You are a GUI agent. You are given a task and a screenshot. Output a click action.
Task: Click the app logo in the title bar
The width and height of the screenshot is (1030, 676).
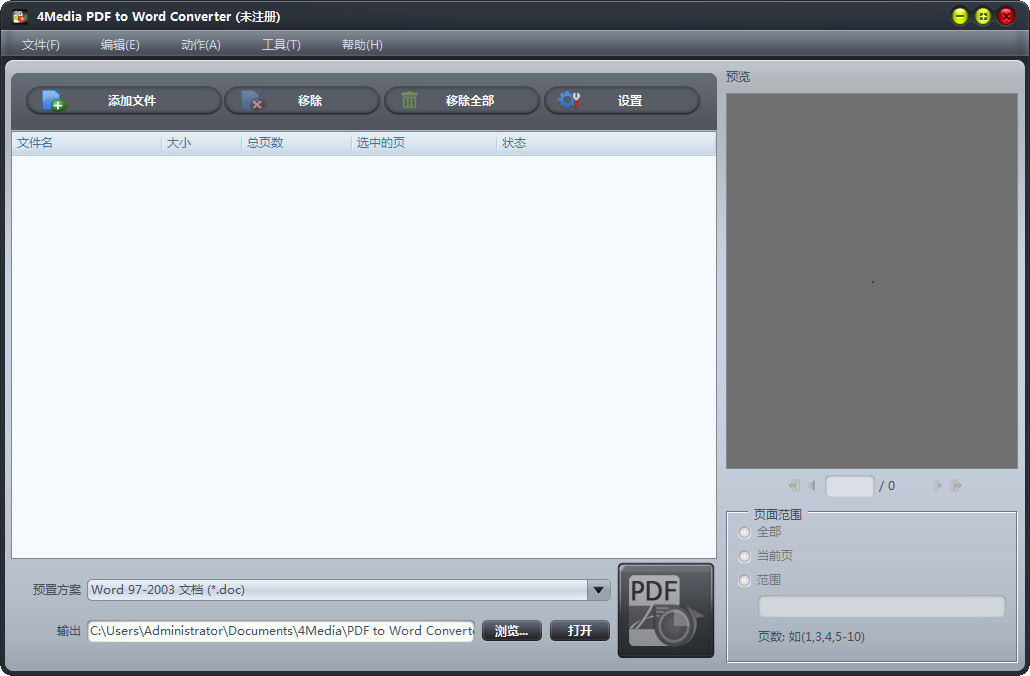pyautogui.click(x=20, y=16)
